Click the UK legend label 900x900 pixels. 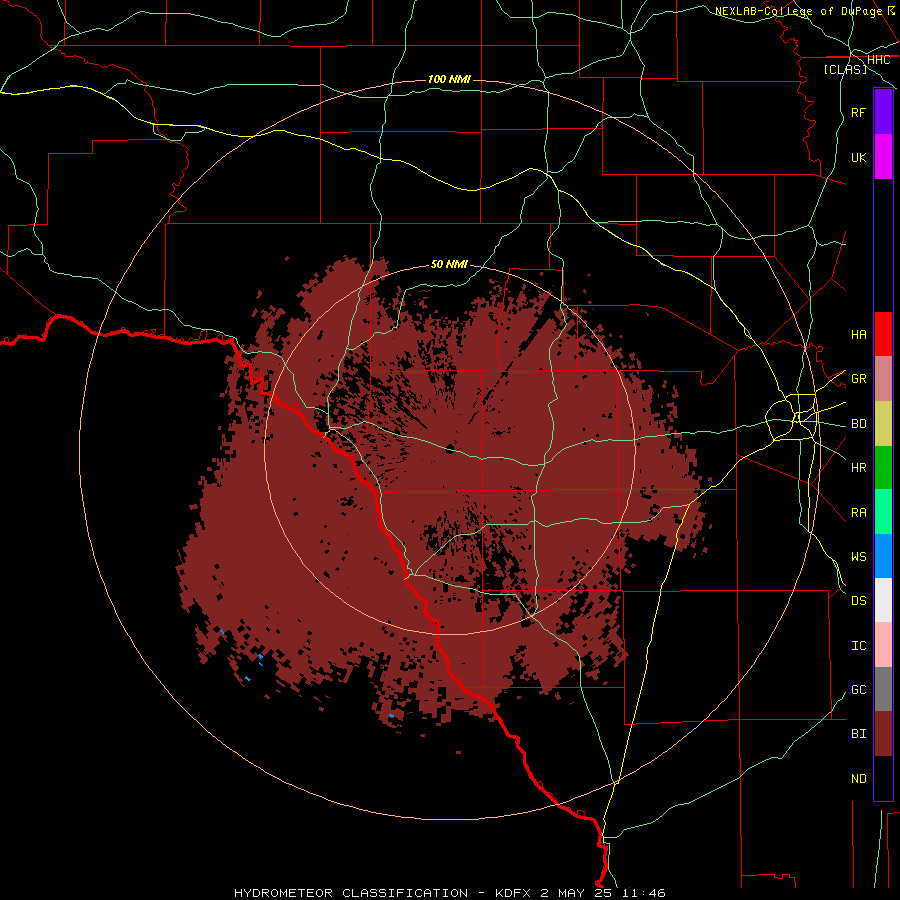[859, 157]
